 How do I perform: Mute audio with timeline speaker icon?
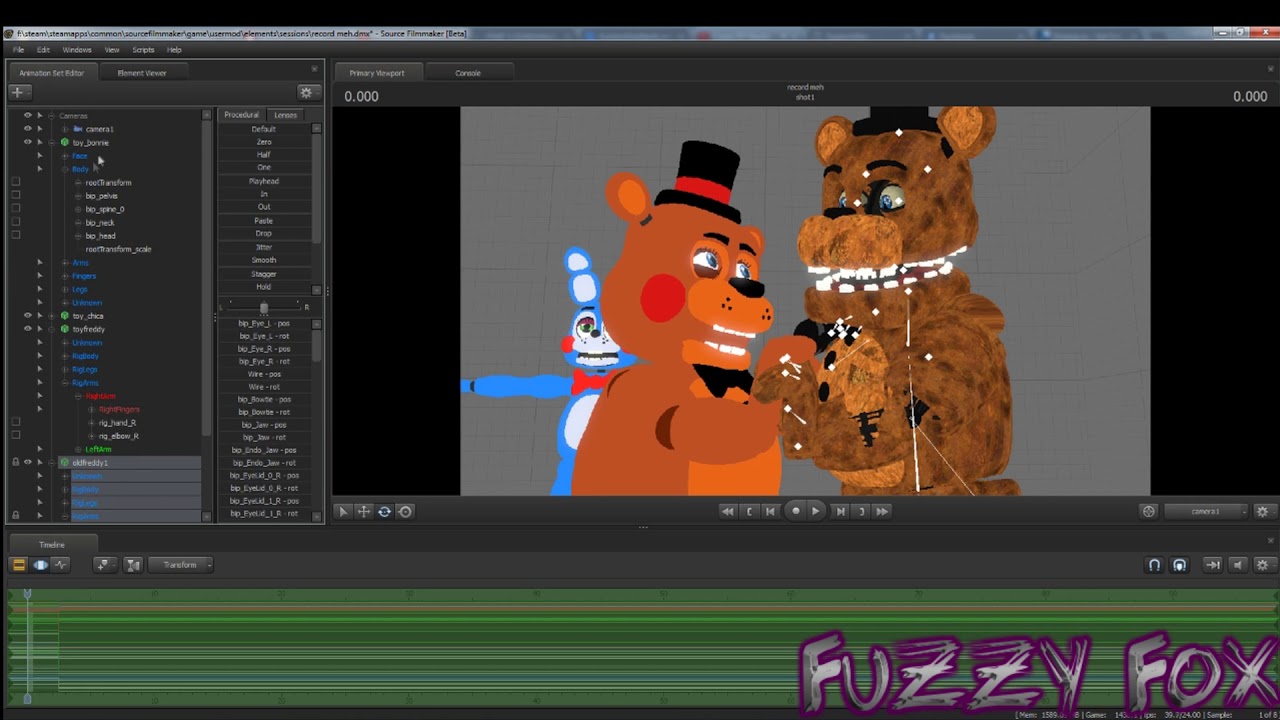click(1237, 565)
